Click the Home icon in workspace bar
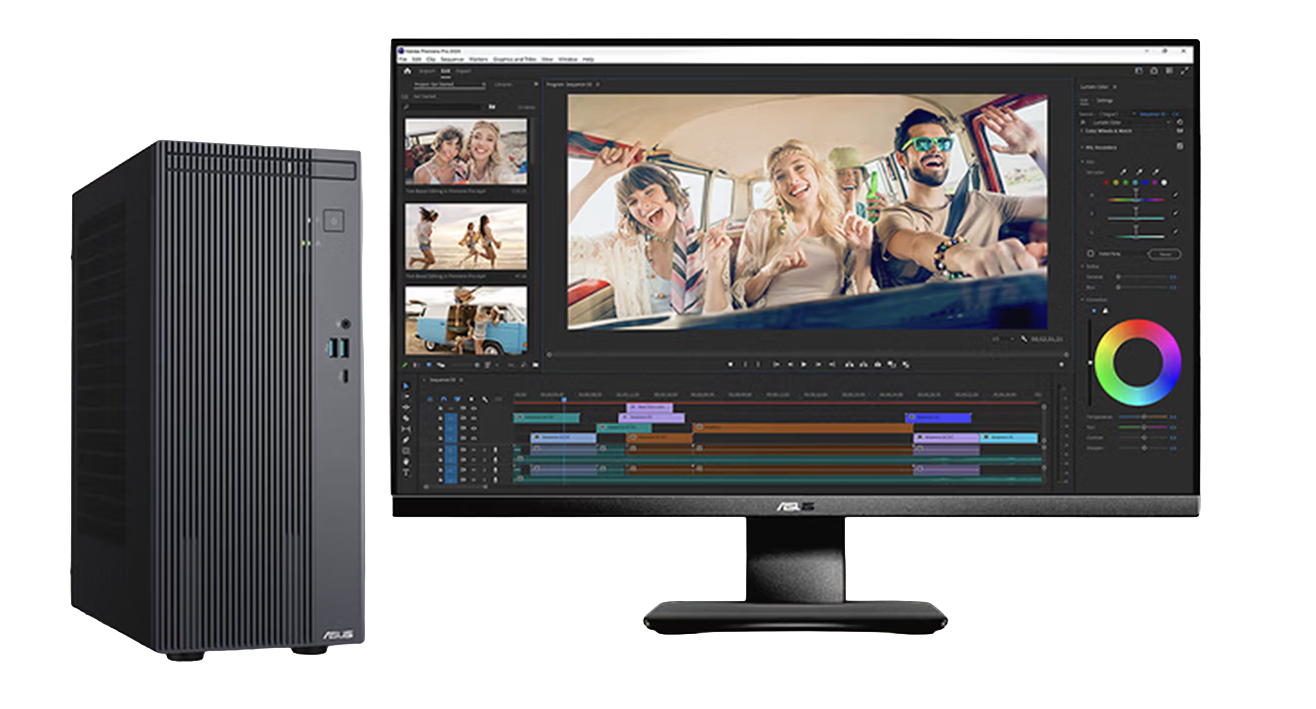Image resolution: width=1316 pixels, height=709 pixels. (x=407, y=72)
